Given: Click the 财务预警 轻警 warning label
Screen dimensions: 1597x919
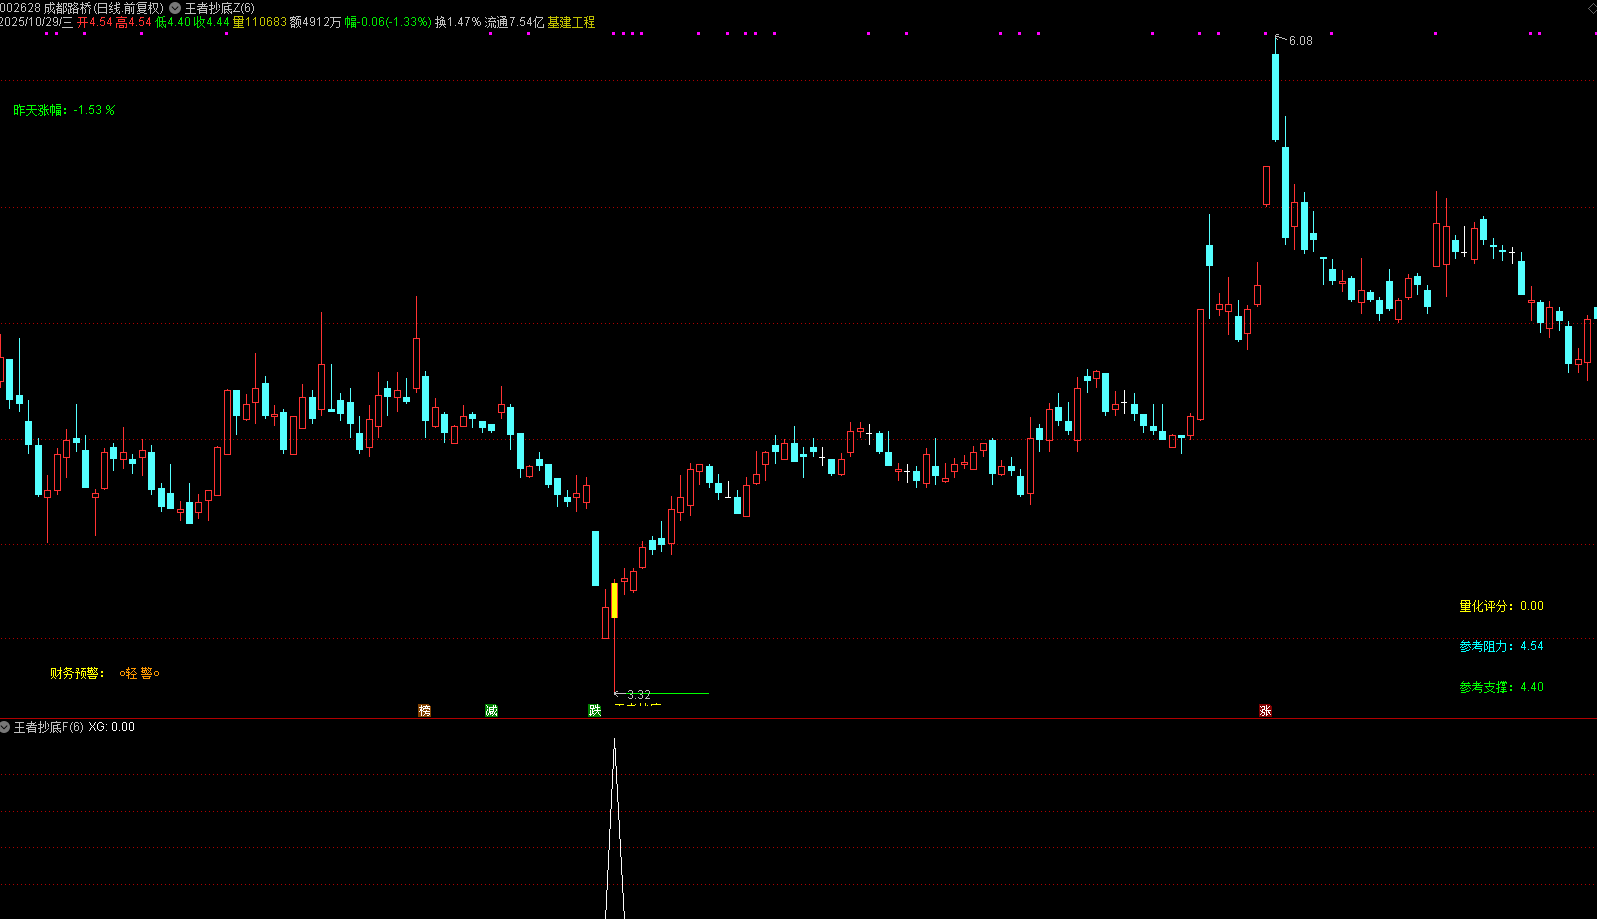Looking at the screenshot, I should click(105, 673).
